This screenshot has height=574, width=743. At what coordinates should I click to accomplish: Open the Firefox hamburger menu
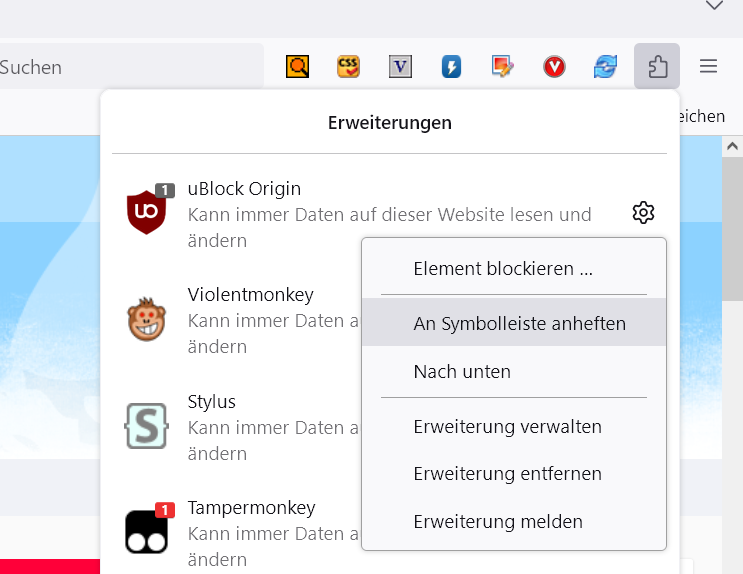click(708, 67)
